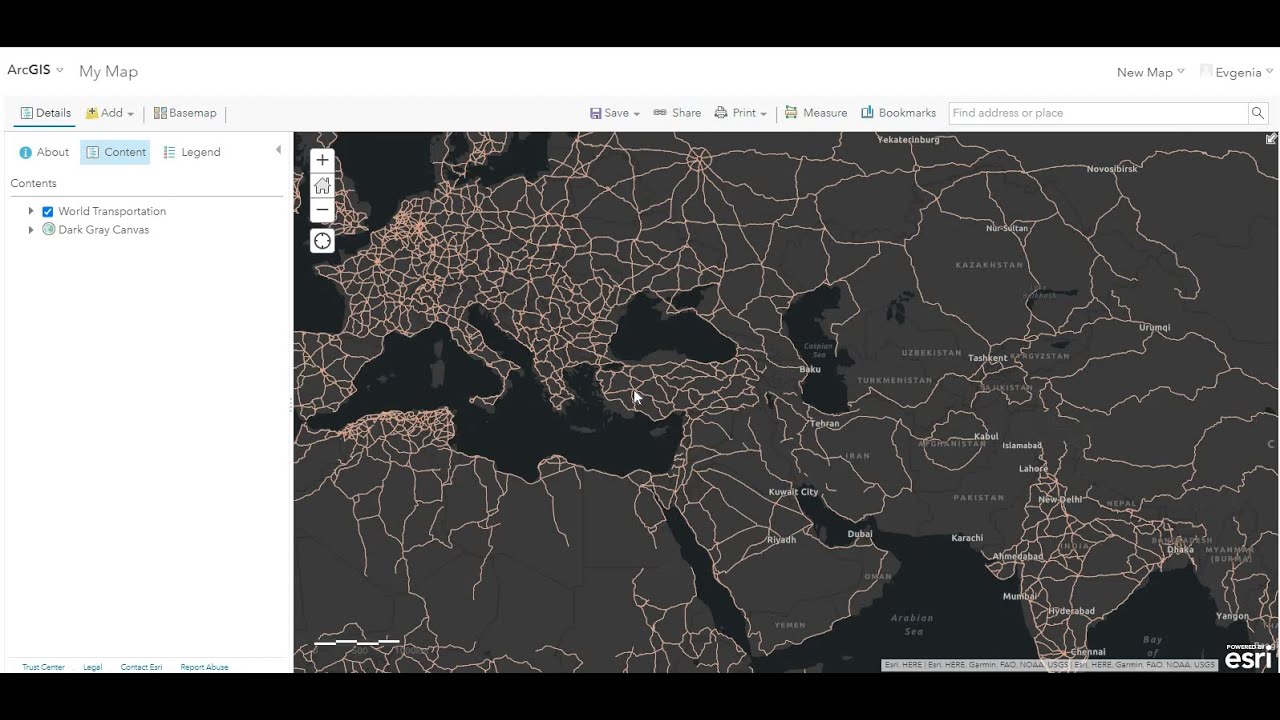The image size is (1280, 720).
Task: Zoom in on the map
Action: coord(322,160)
